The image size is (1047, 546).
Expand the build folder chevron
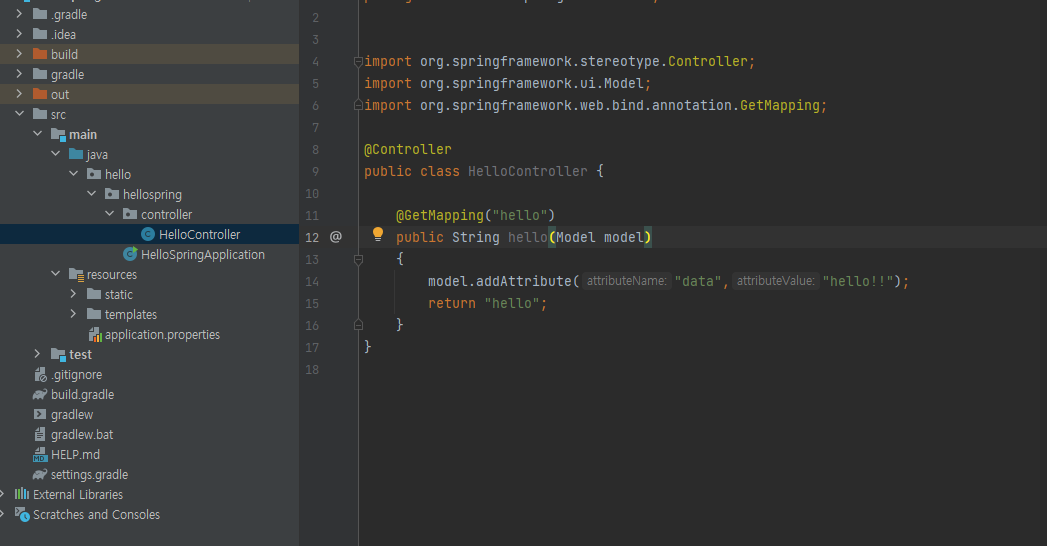point(19,54)
